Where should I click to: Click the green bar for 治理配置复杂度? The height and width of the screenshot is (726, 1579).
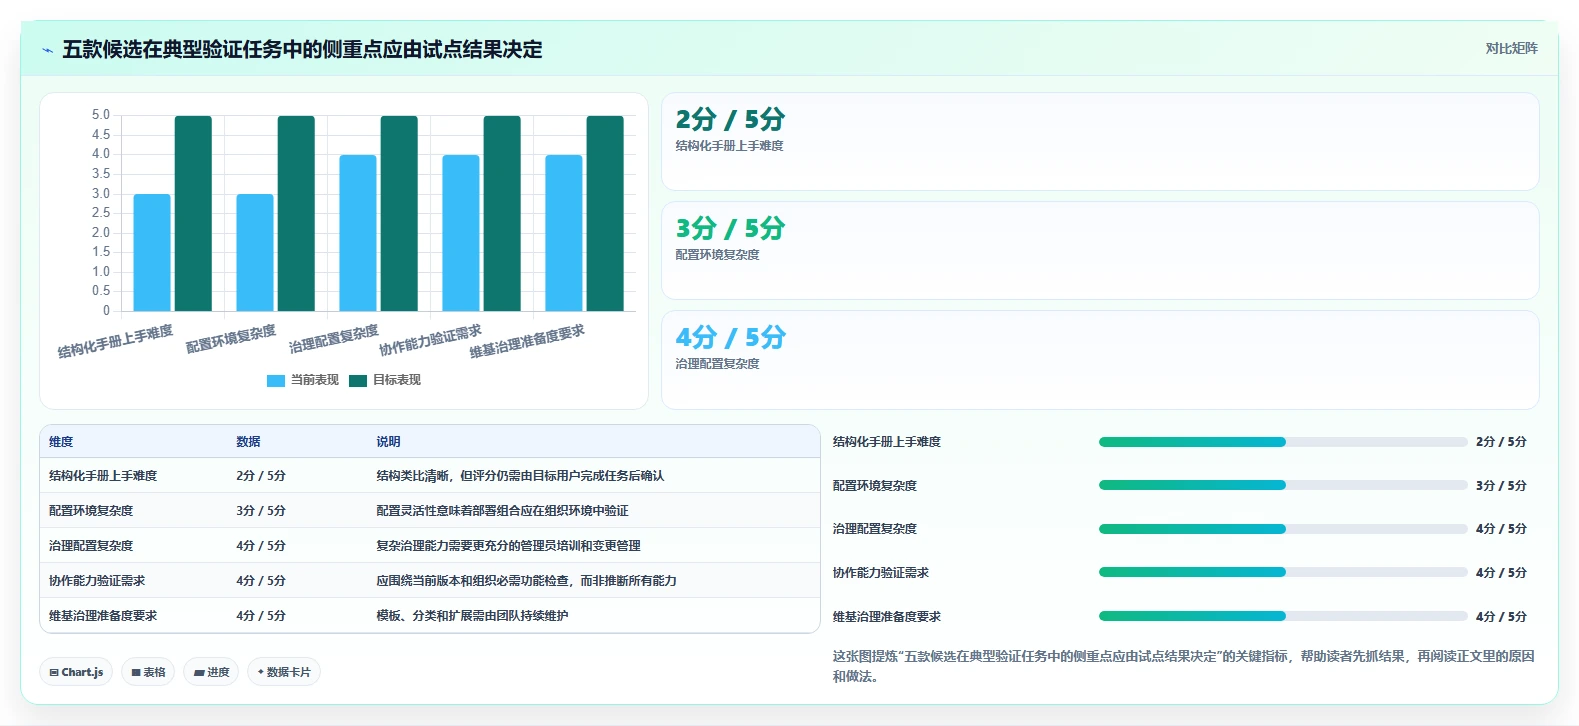pyautogui.click(x=399, y=213)
